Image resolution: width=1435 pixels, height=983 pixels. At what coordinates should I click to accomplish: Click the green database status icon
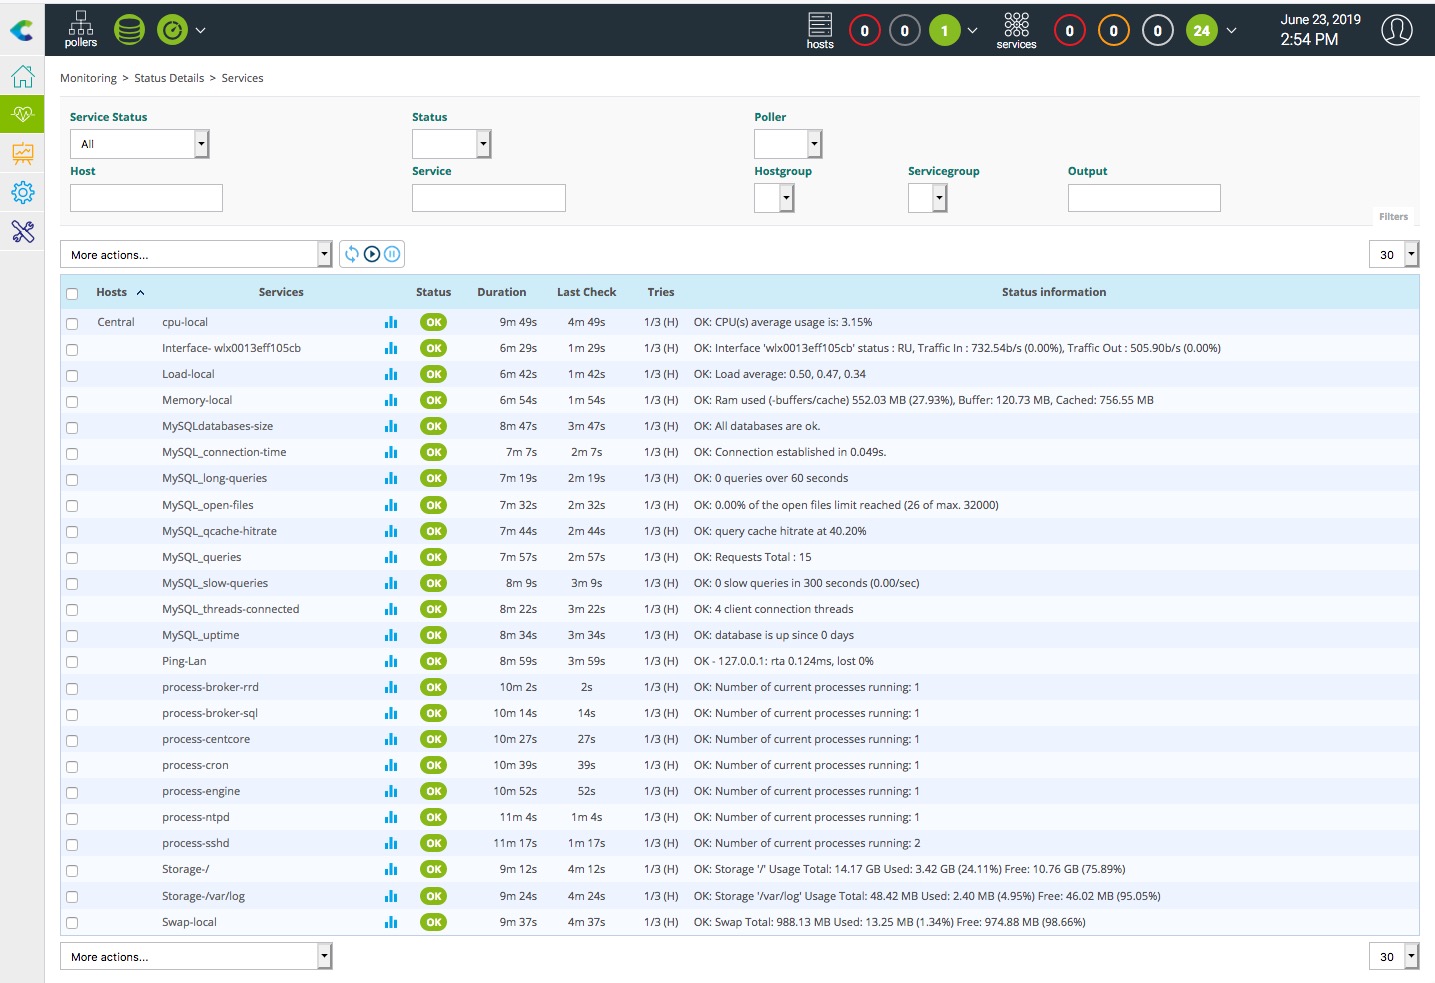coord(129,30)
